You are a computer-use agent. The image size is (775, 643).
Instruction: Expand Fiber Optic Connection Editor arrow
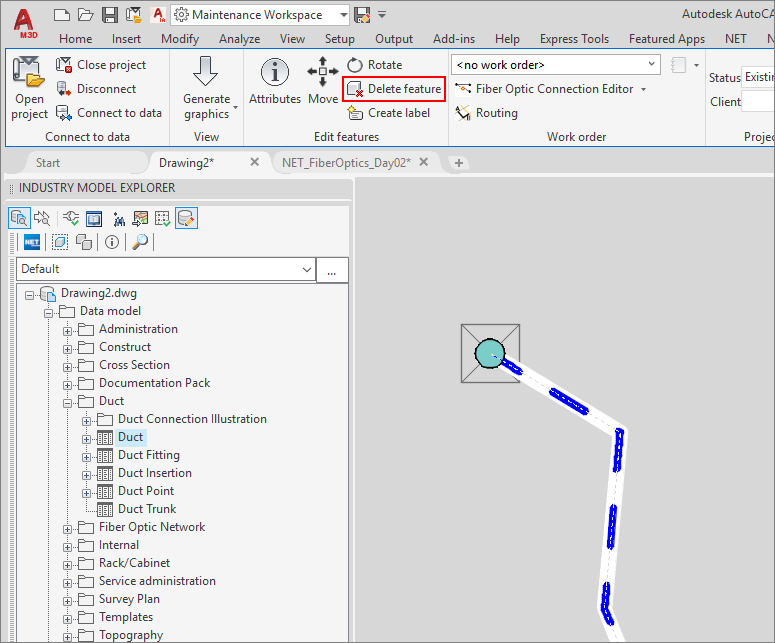[x=644, y=89]
